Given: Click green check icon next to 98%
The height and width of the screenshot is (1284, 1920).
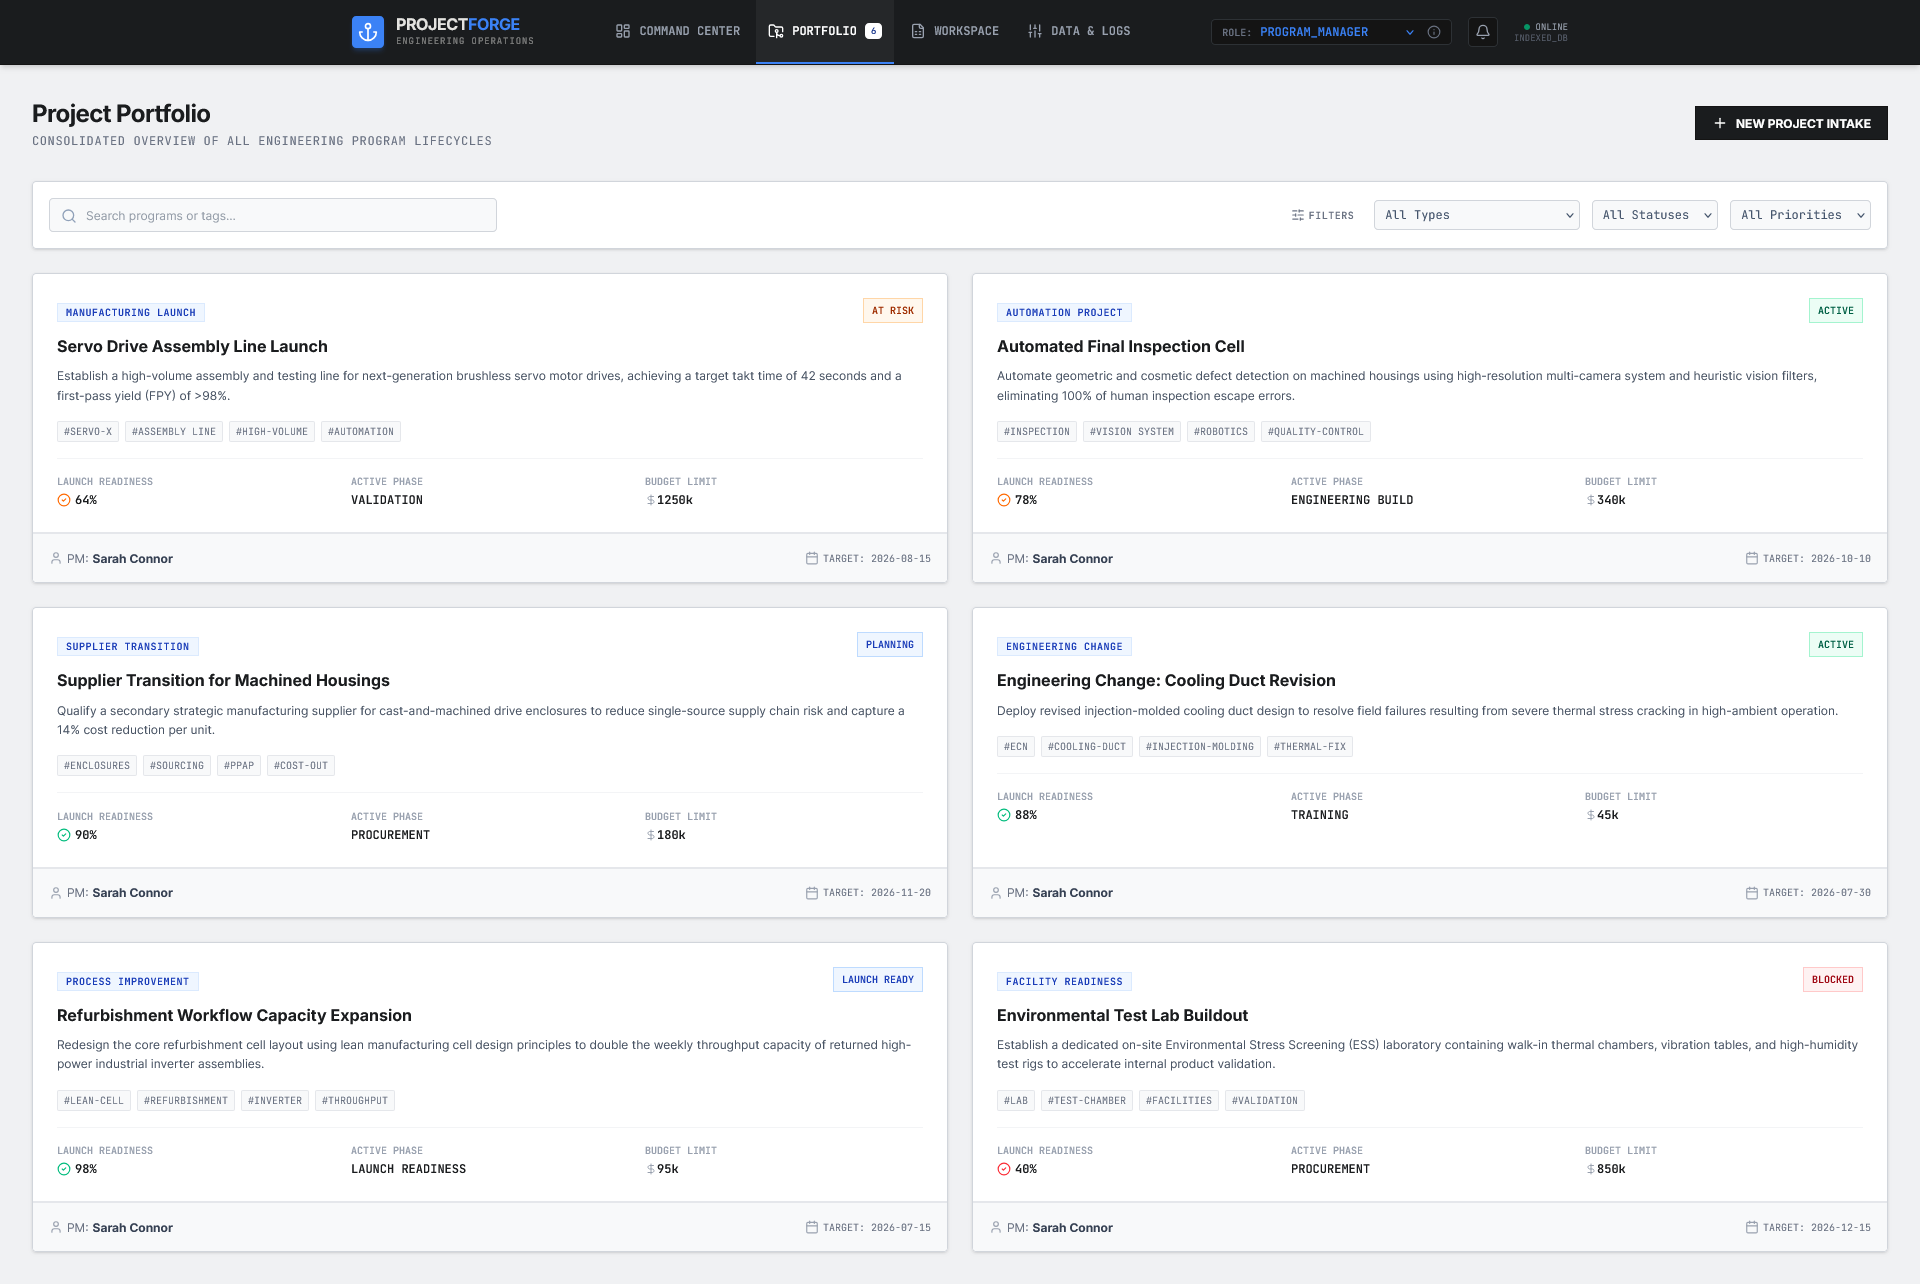Looking at the screenshot, I should [64, 1169].
